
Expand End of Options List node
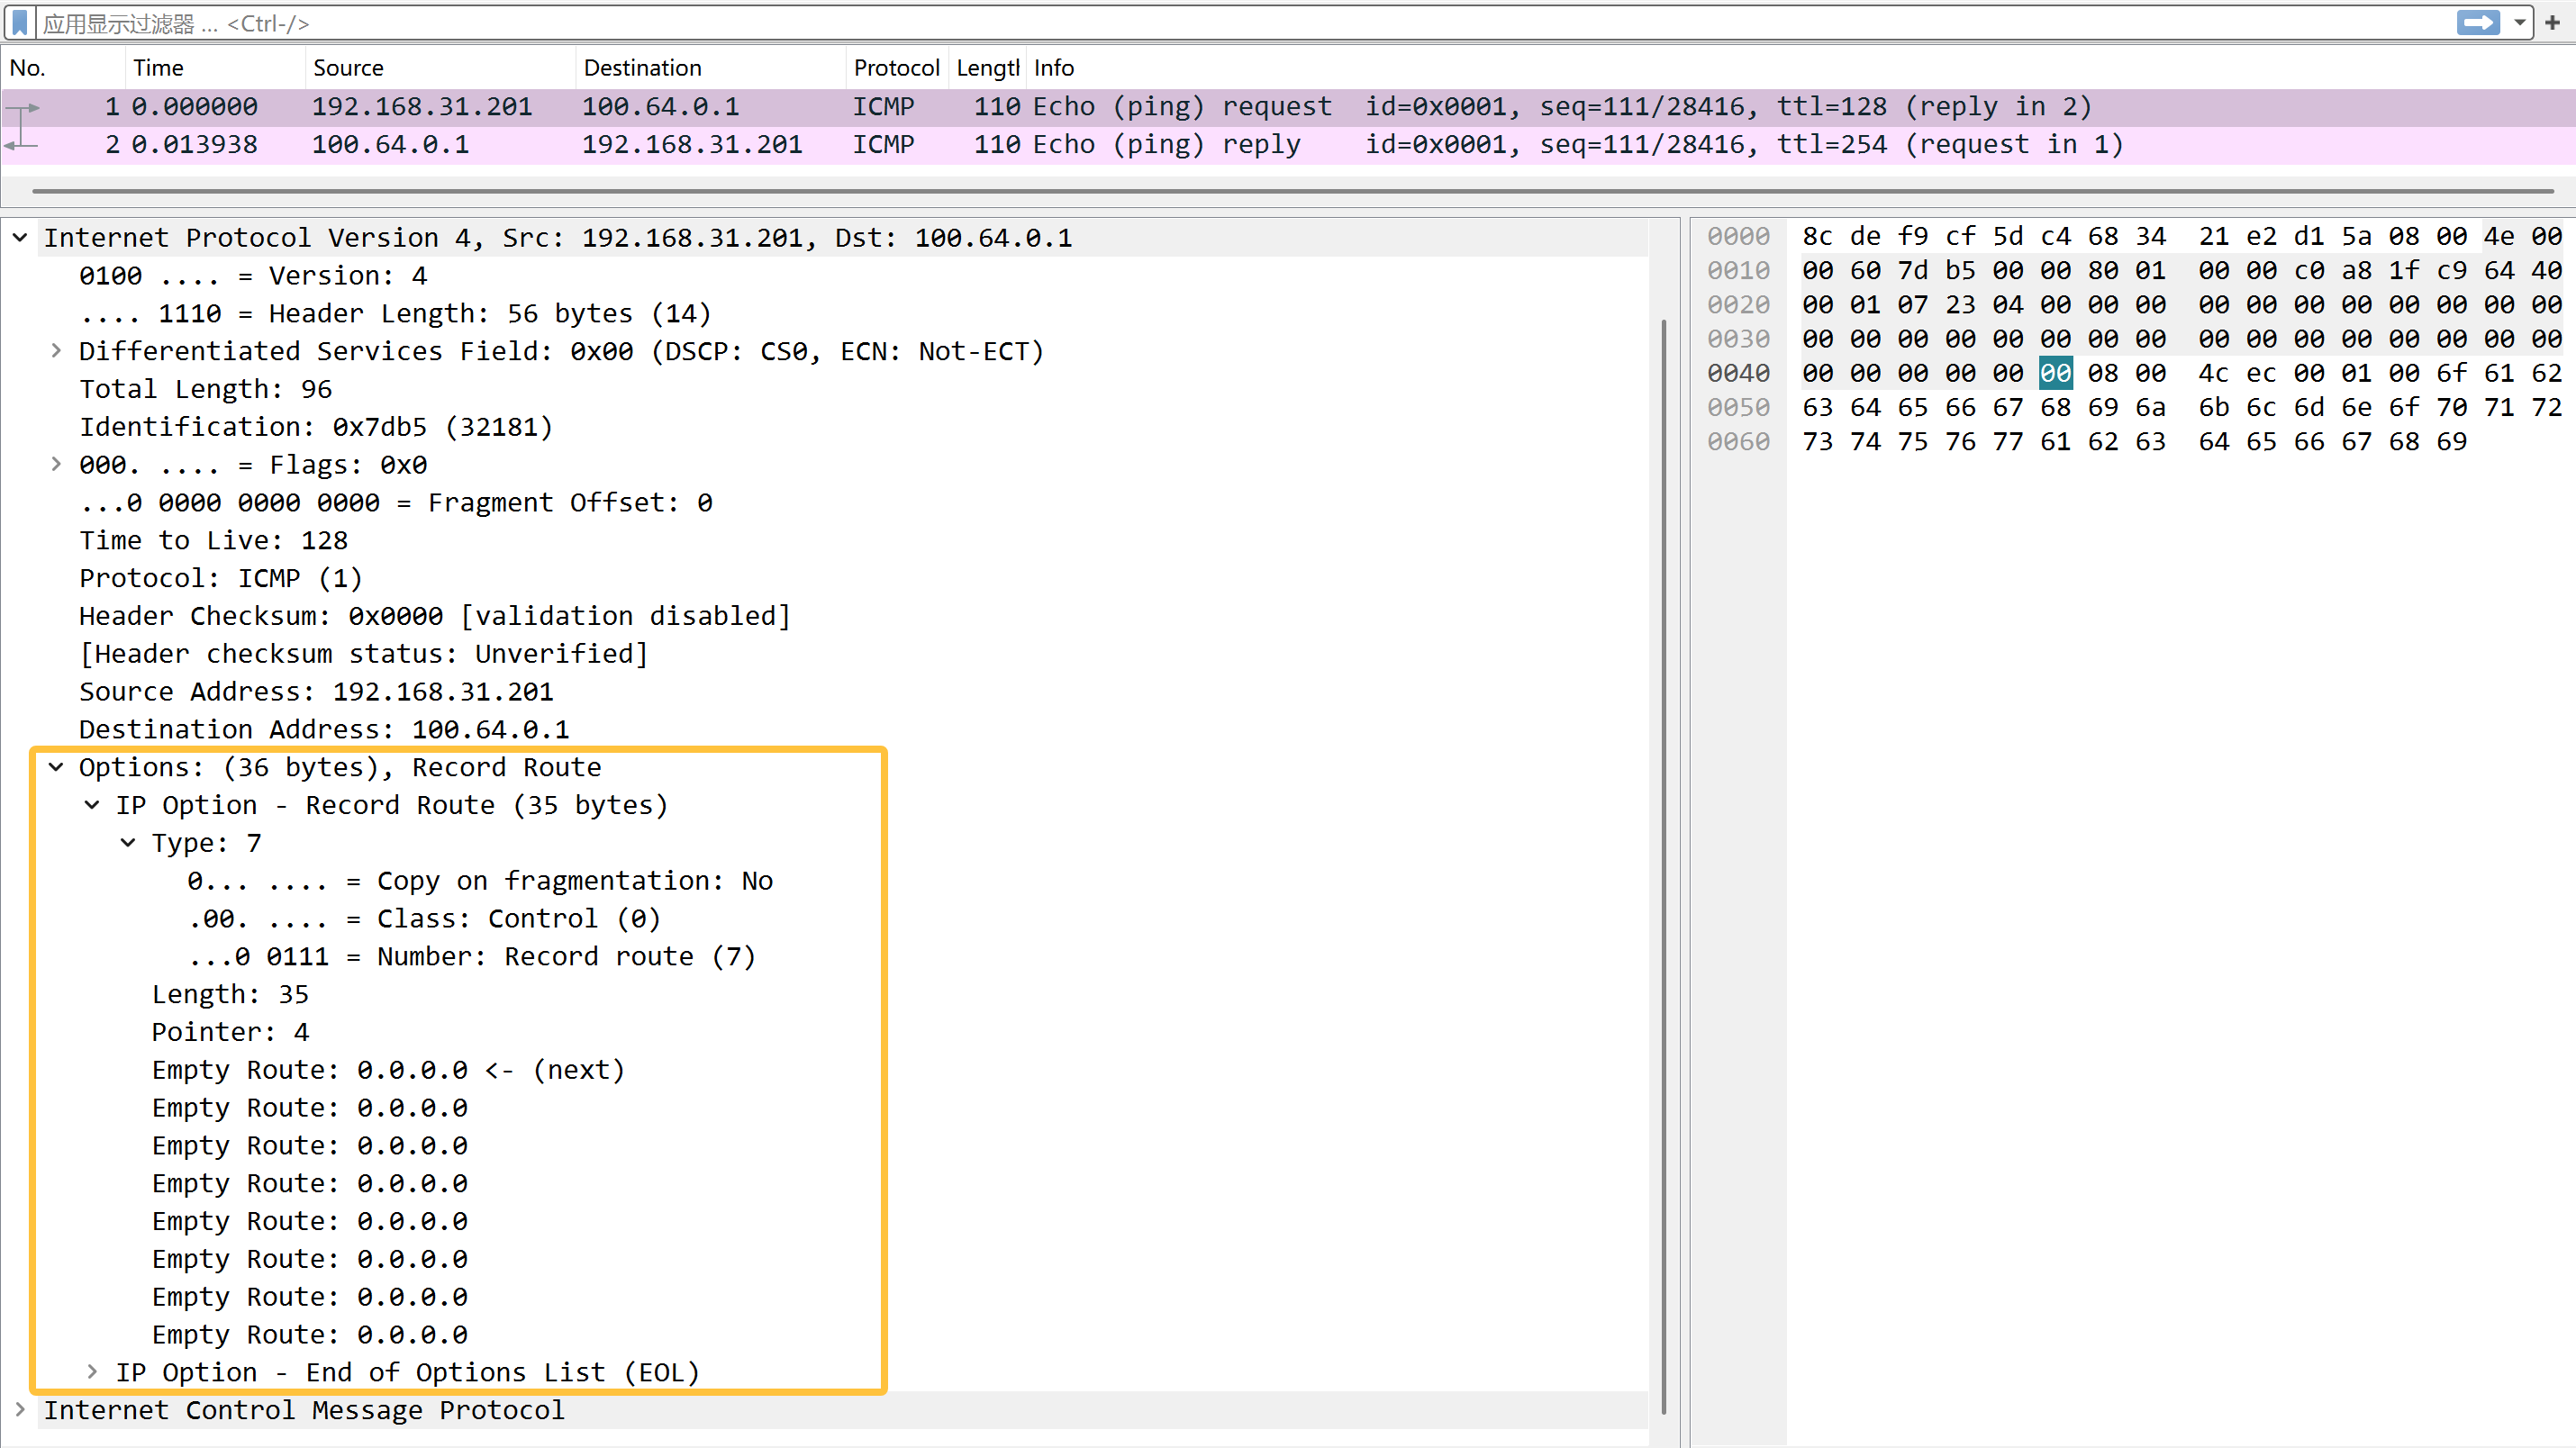coord(92,1372)
